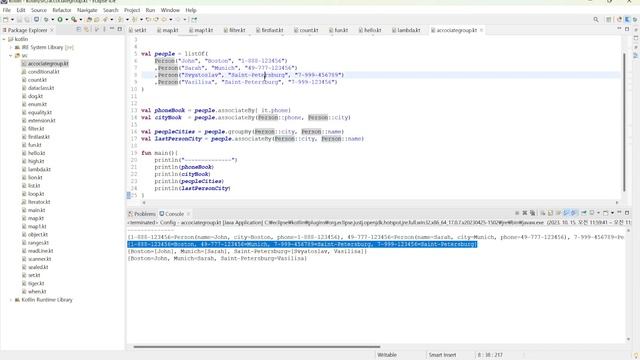
Task: Expand the JRE System Library node
Action: point(11,47)
